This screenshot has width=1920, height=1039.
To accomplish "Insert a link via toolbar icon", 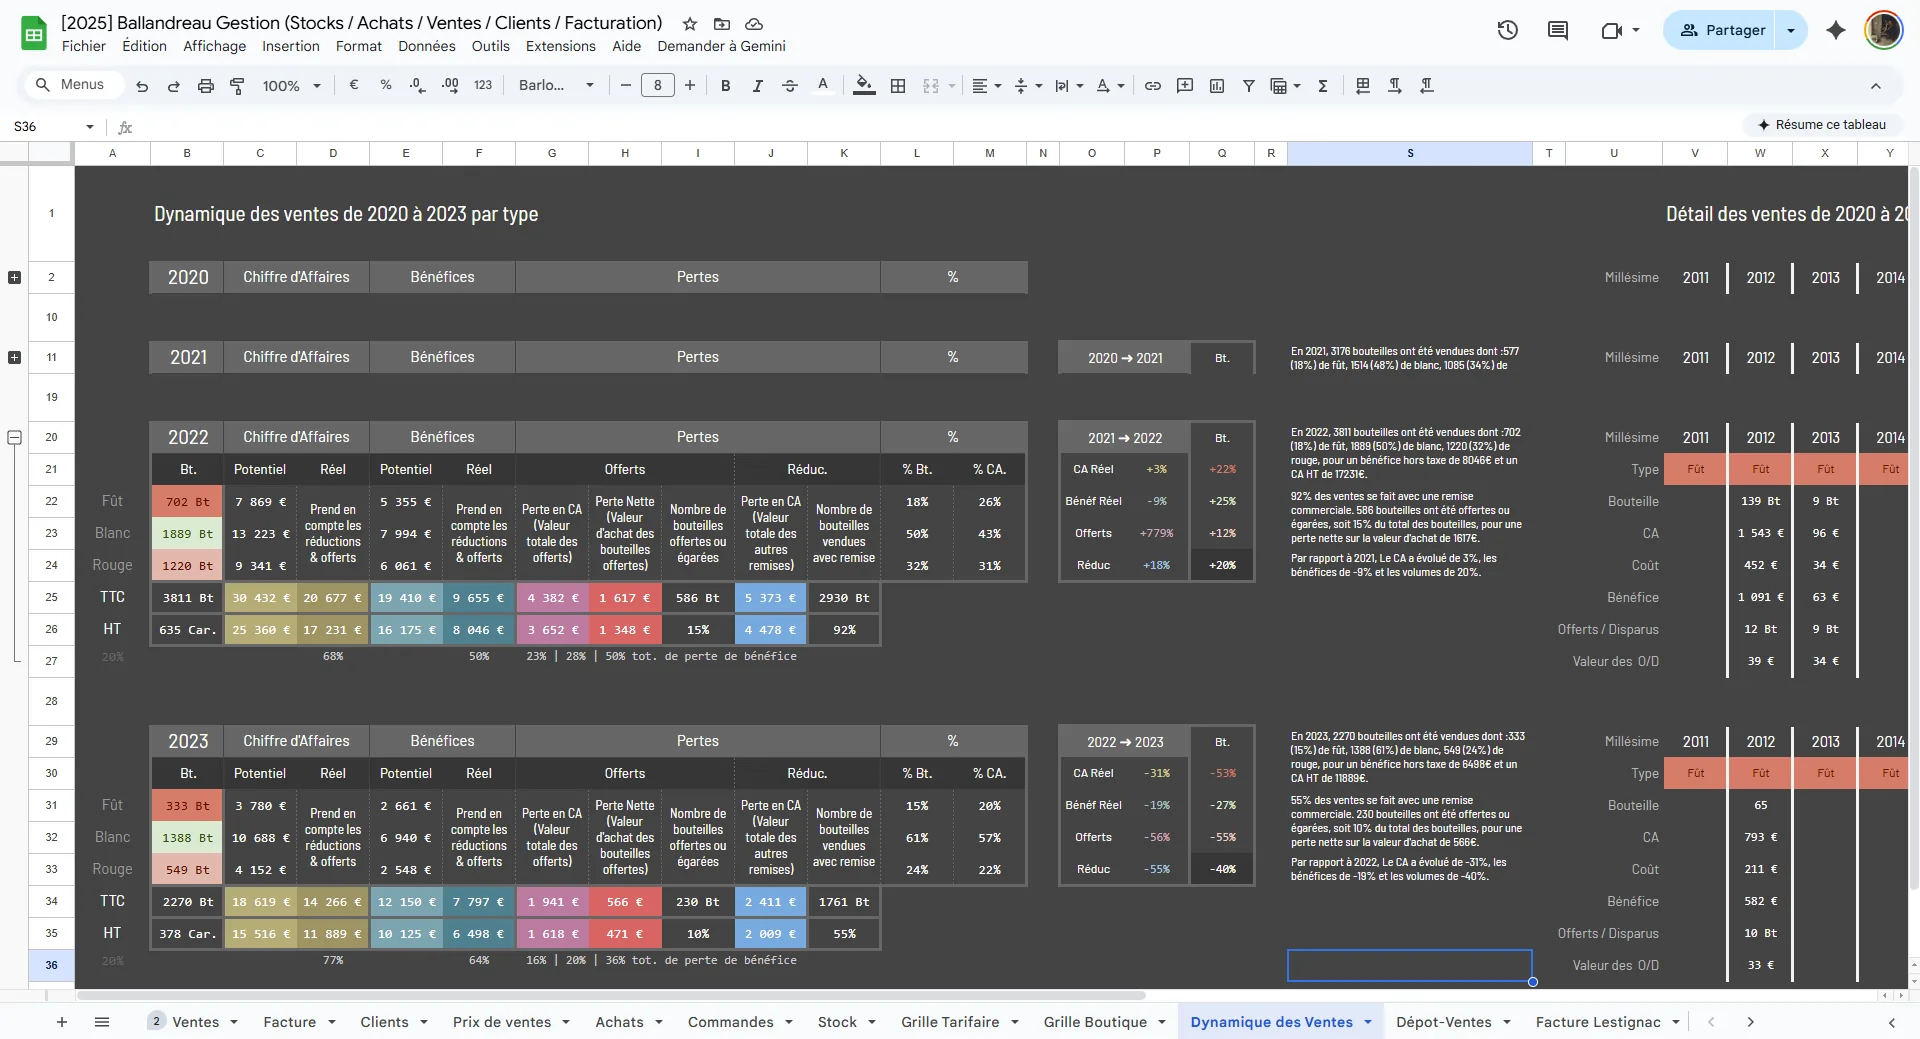I will tap(1152, 86).
